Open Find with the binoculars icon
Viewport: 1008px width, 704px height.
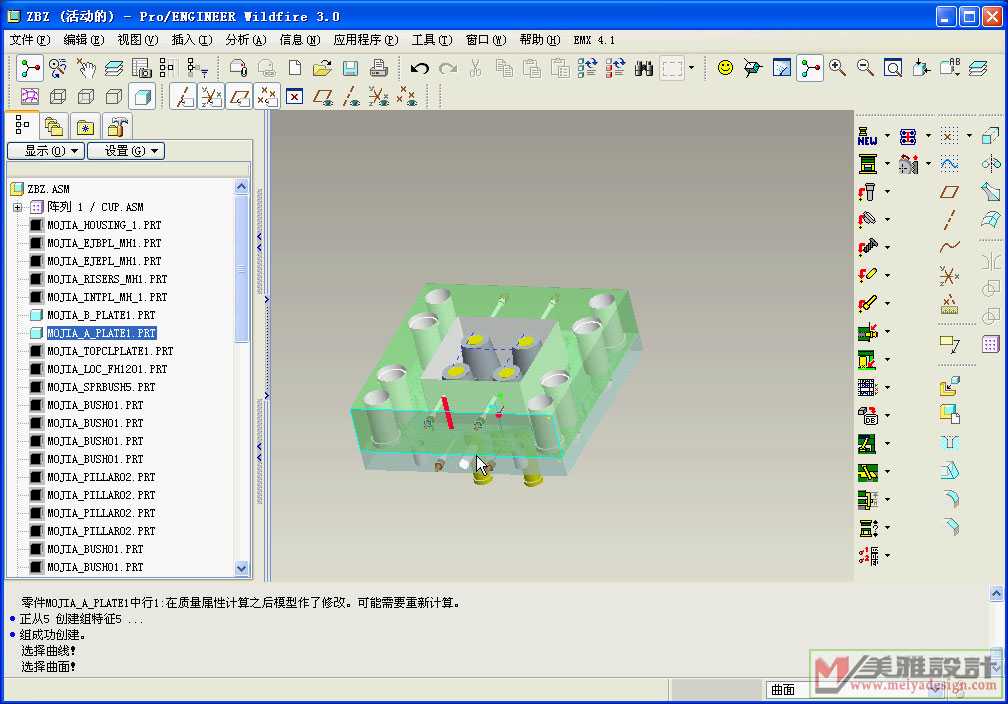tap(644, 68)
